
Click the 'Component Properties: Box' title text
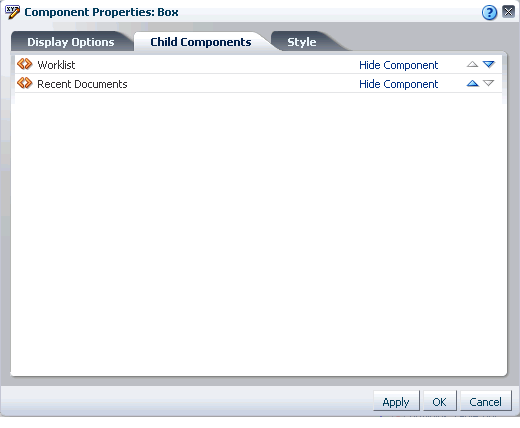[x=101, y=12]
